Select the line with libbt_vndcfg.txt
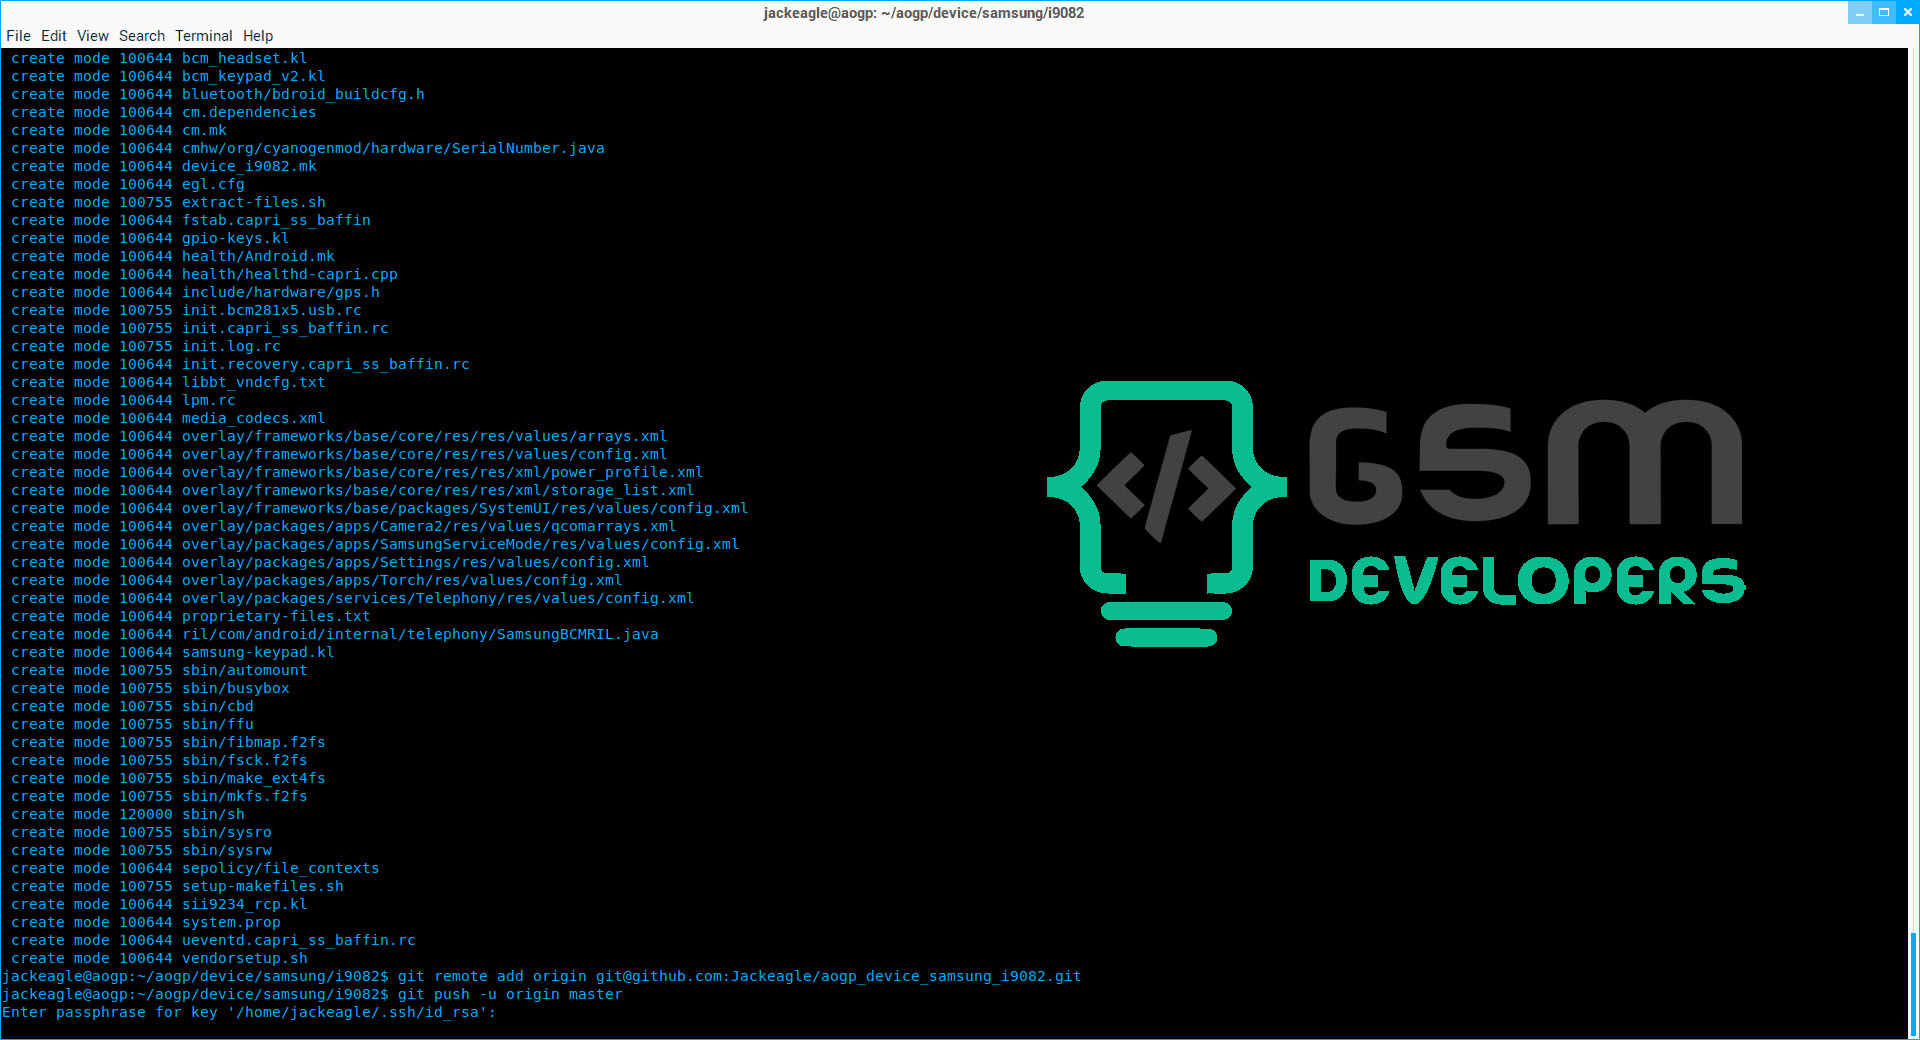 coord(168,383)
